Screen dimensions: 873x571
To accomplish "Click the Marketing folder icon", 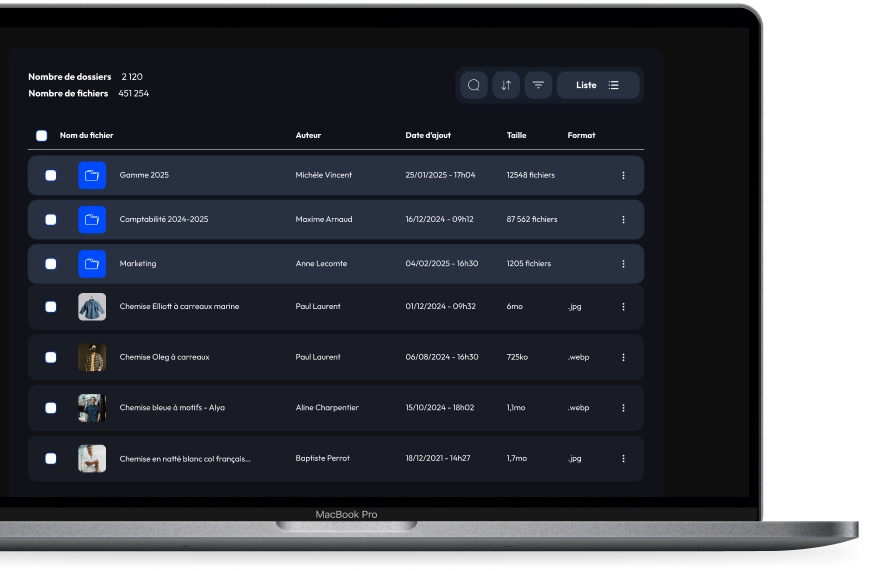I will (92, 264).
